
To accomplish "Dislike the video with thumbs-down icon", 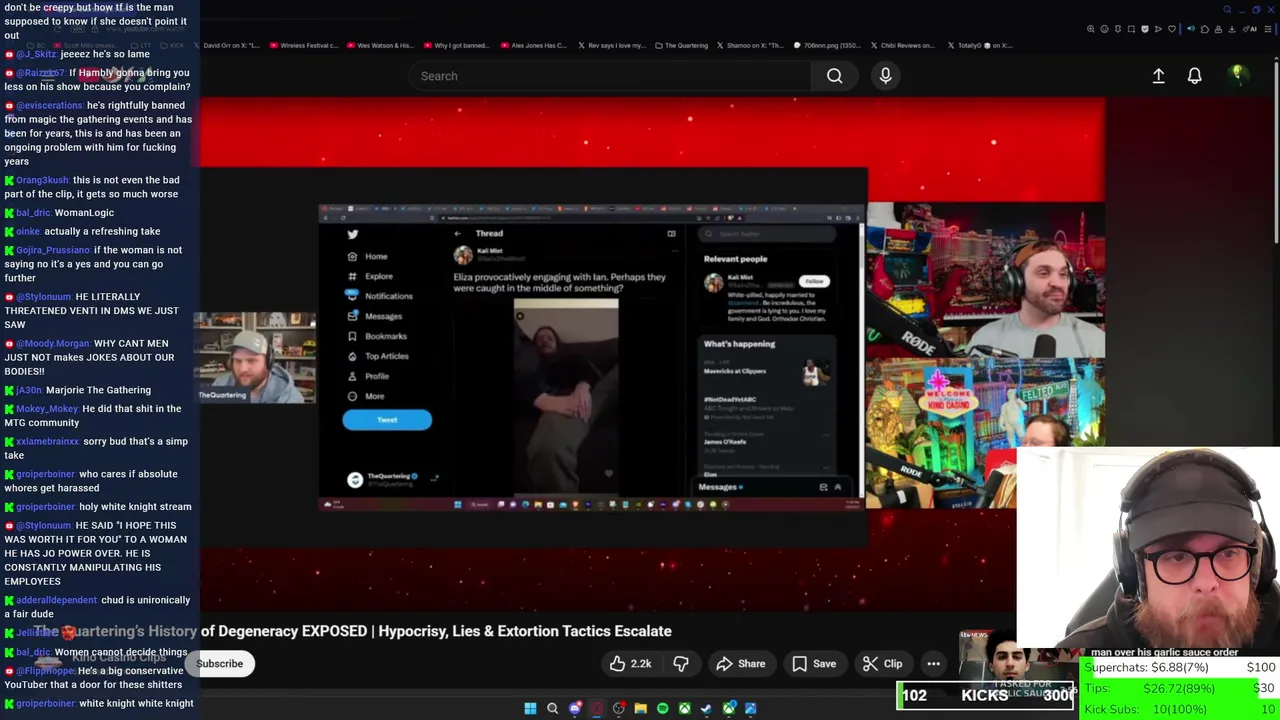I will [x=681, y=664].
